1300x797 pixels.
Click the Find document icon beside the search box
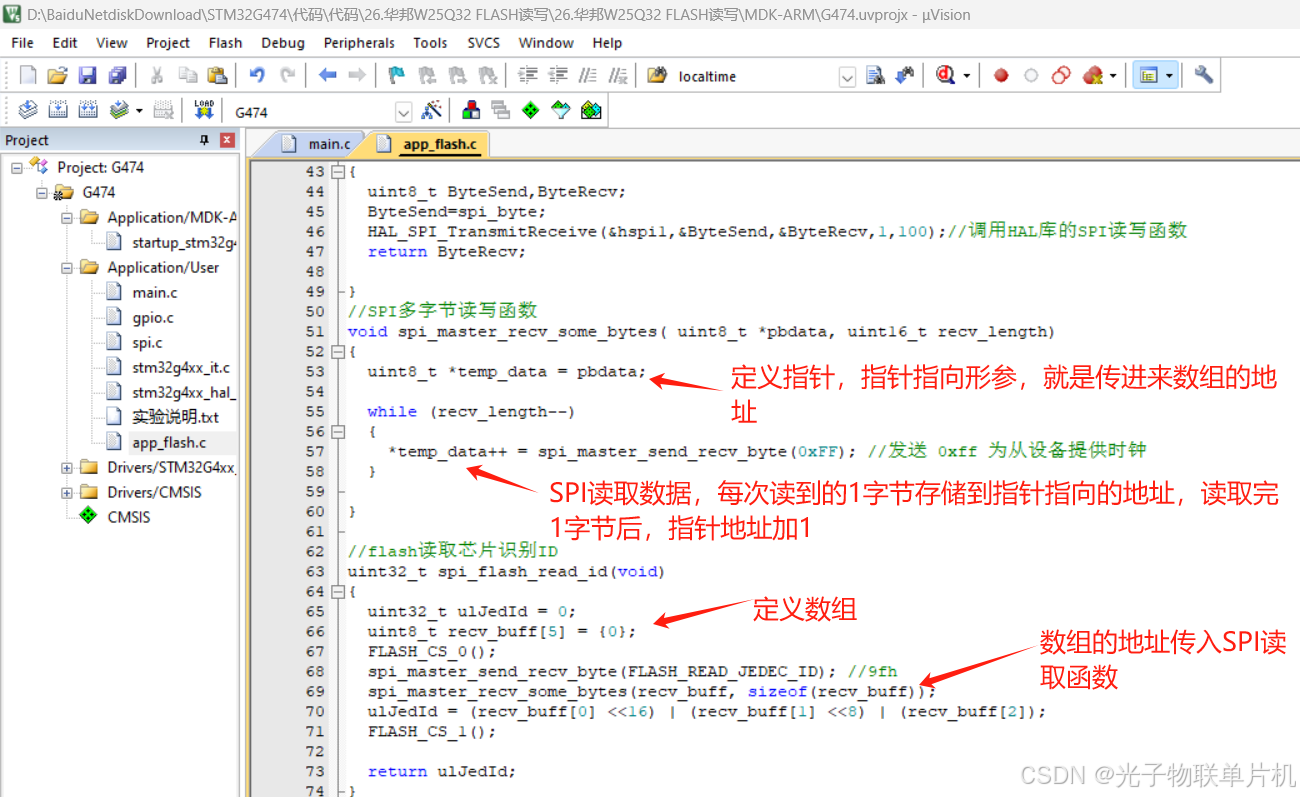tap(875, 76)
